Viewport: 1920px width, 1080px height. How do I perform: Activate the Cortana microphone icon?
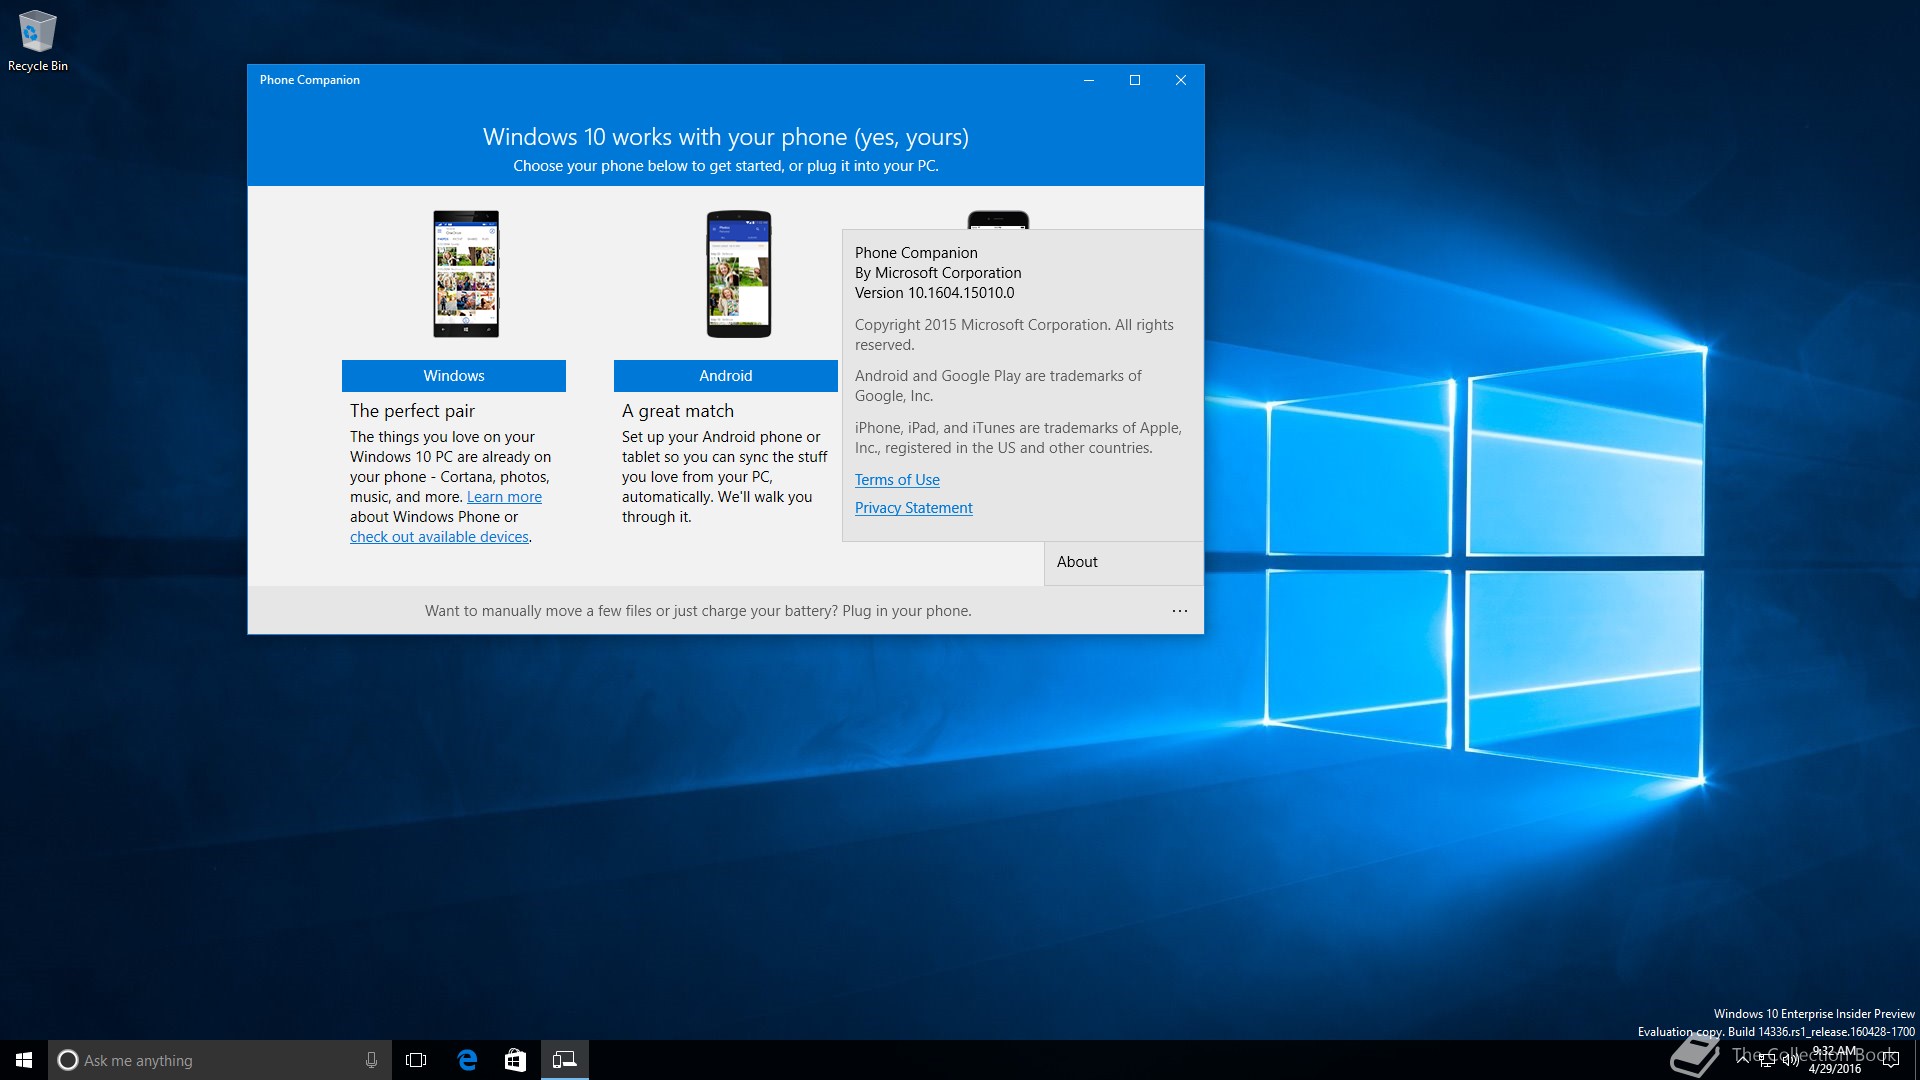[371, 1060]
